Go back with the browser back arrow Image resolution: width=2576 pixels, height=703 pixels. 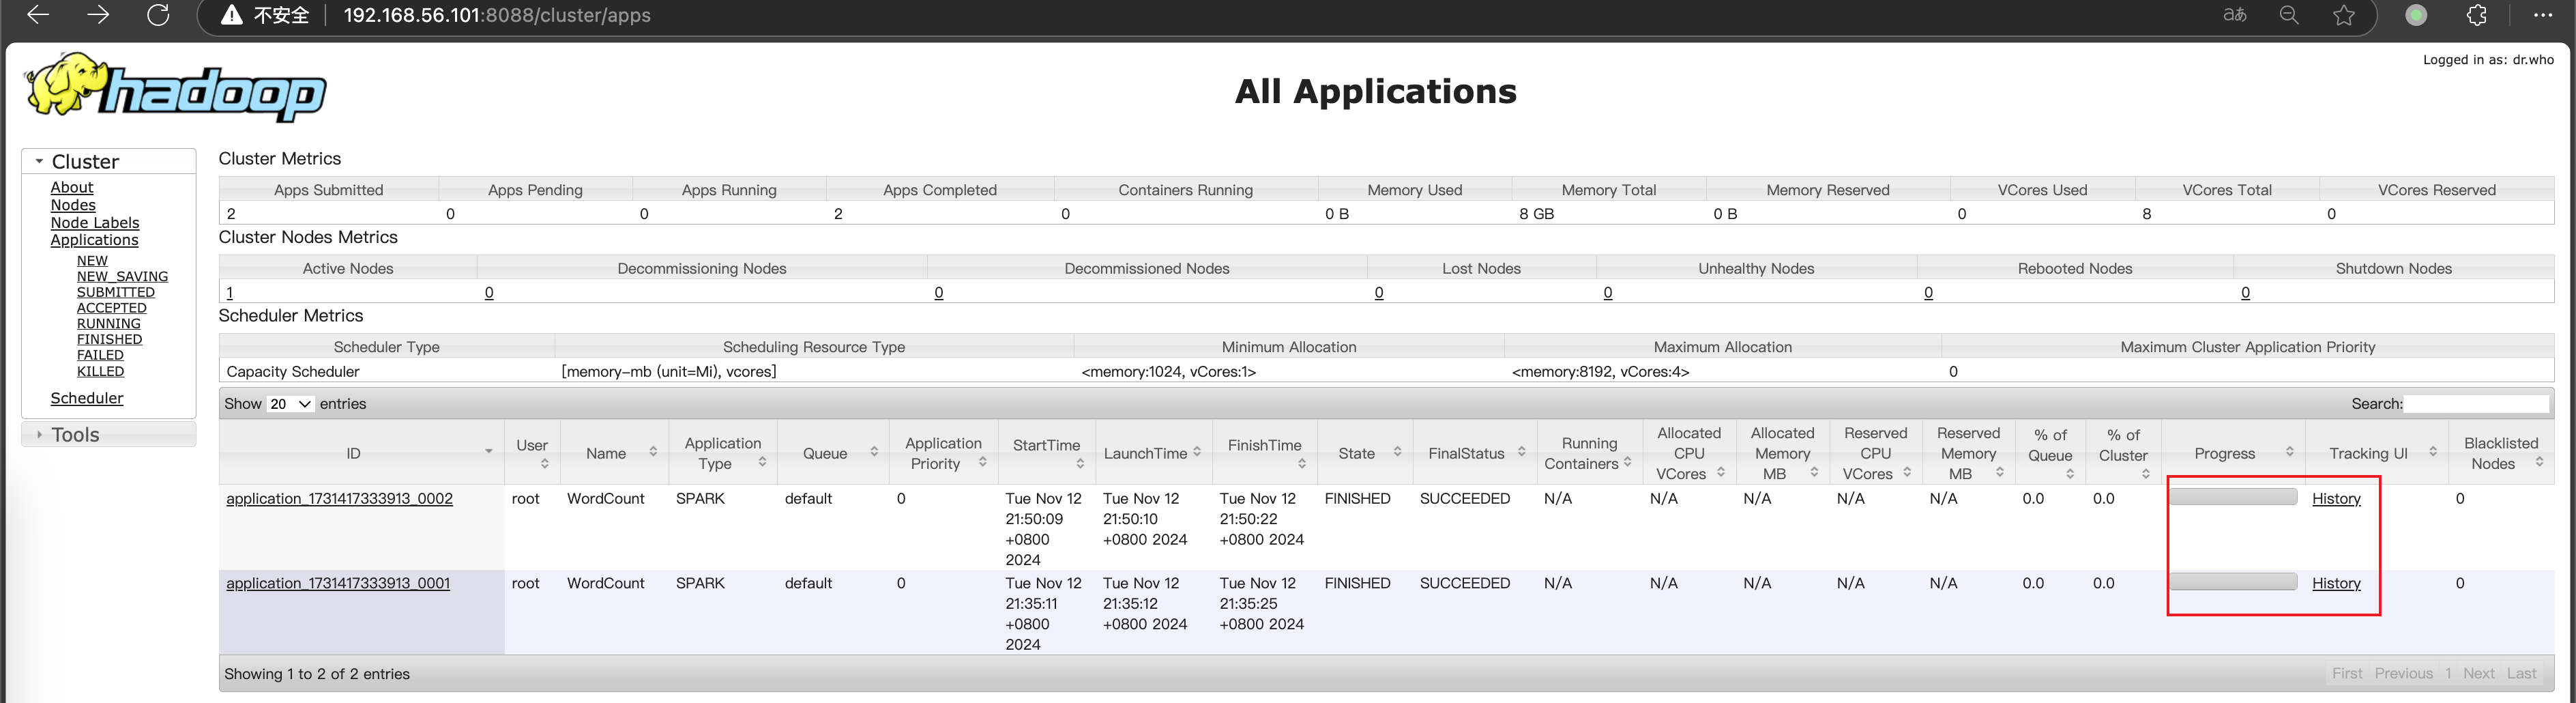click(x=38, y=15)
